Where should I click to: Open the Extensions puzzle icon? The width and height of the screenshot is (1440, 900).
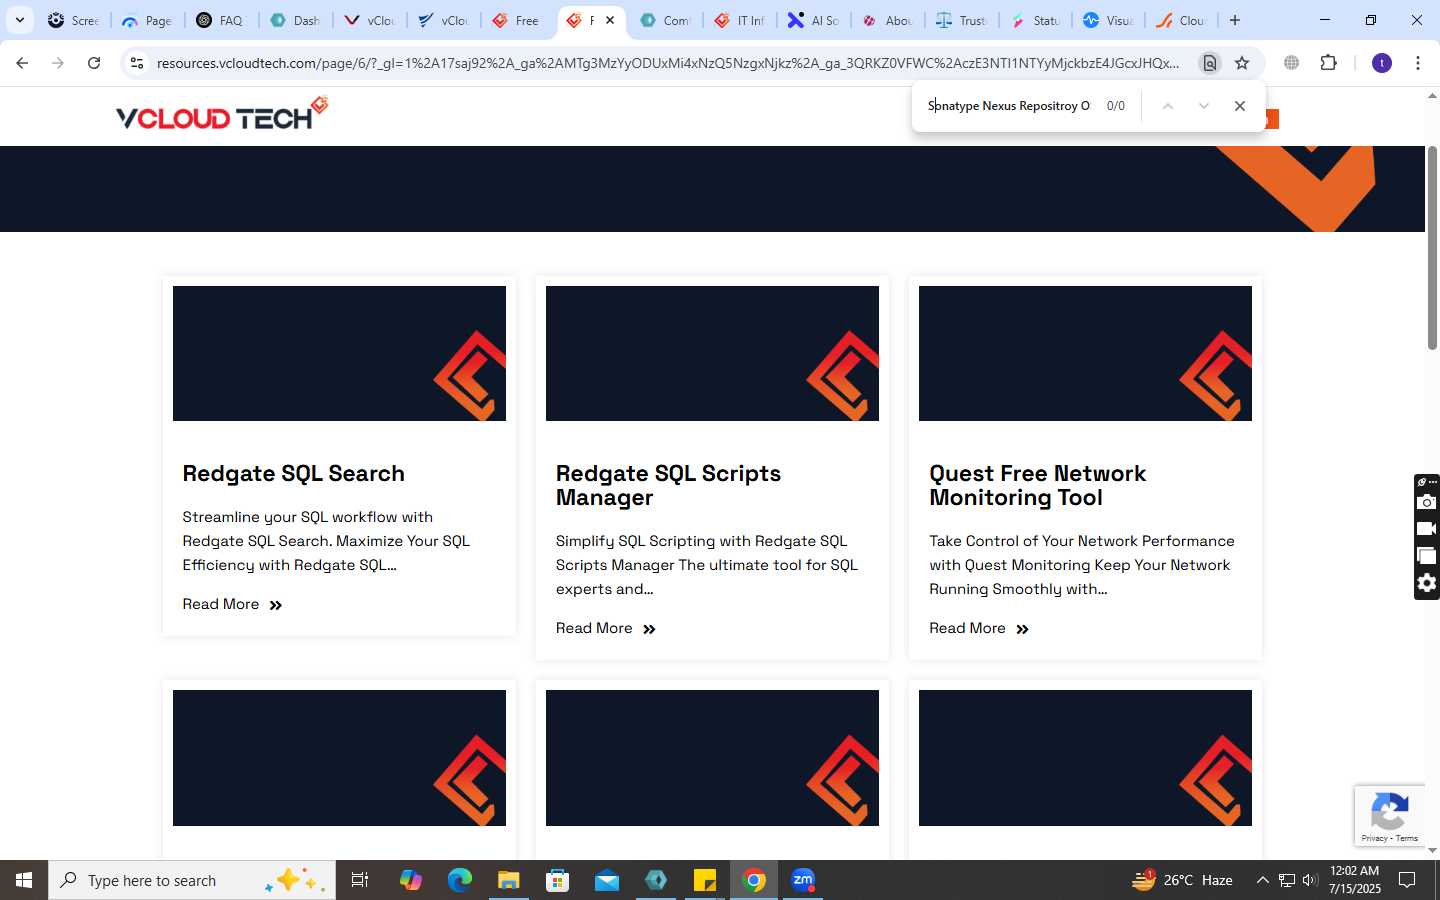pyautogui.click(x=1328, y=63)
